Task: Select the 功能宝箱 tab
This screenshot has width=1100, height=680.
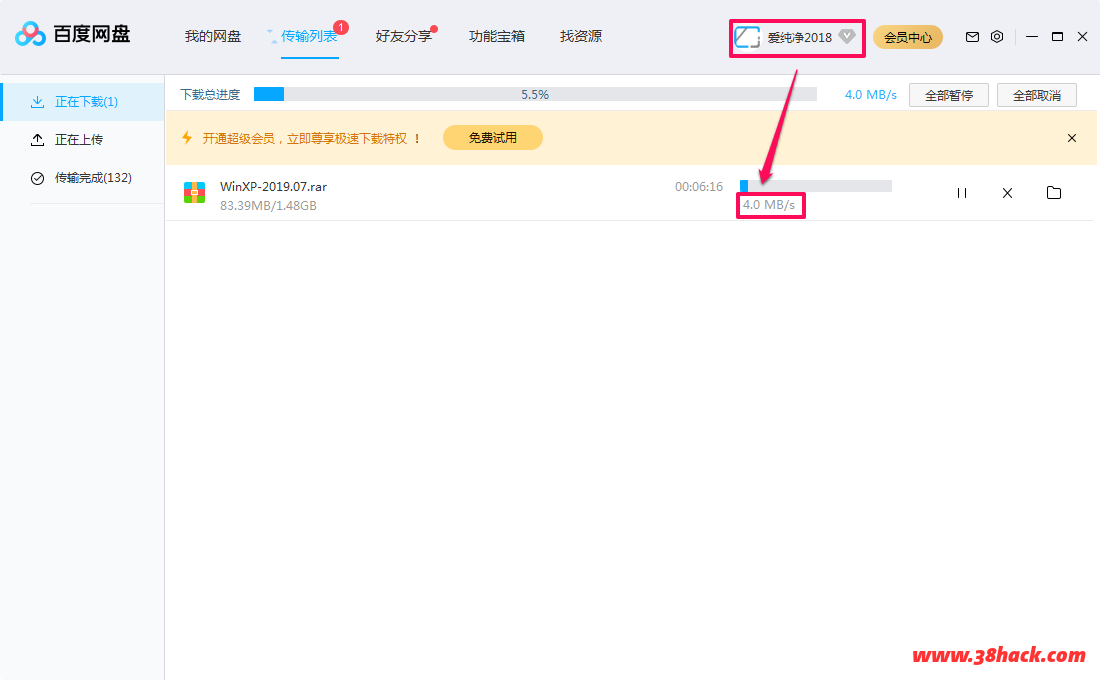Action: point(497,36)
